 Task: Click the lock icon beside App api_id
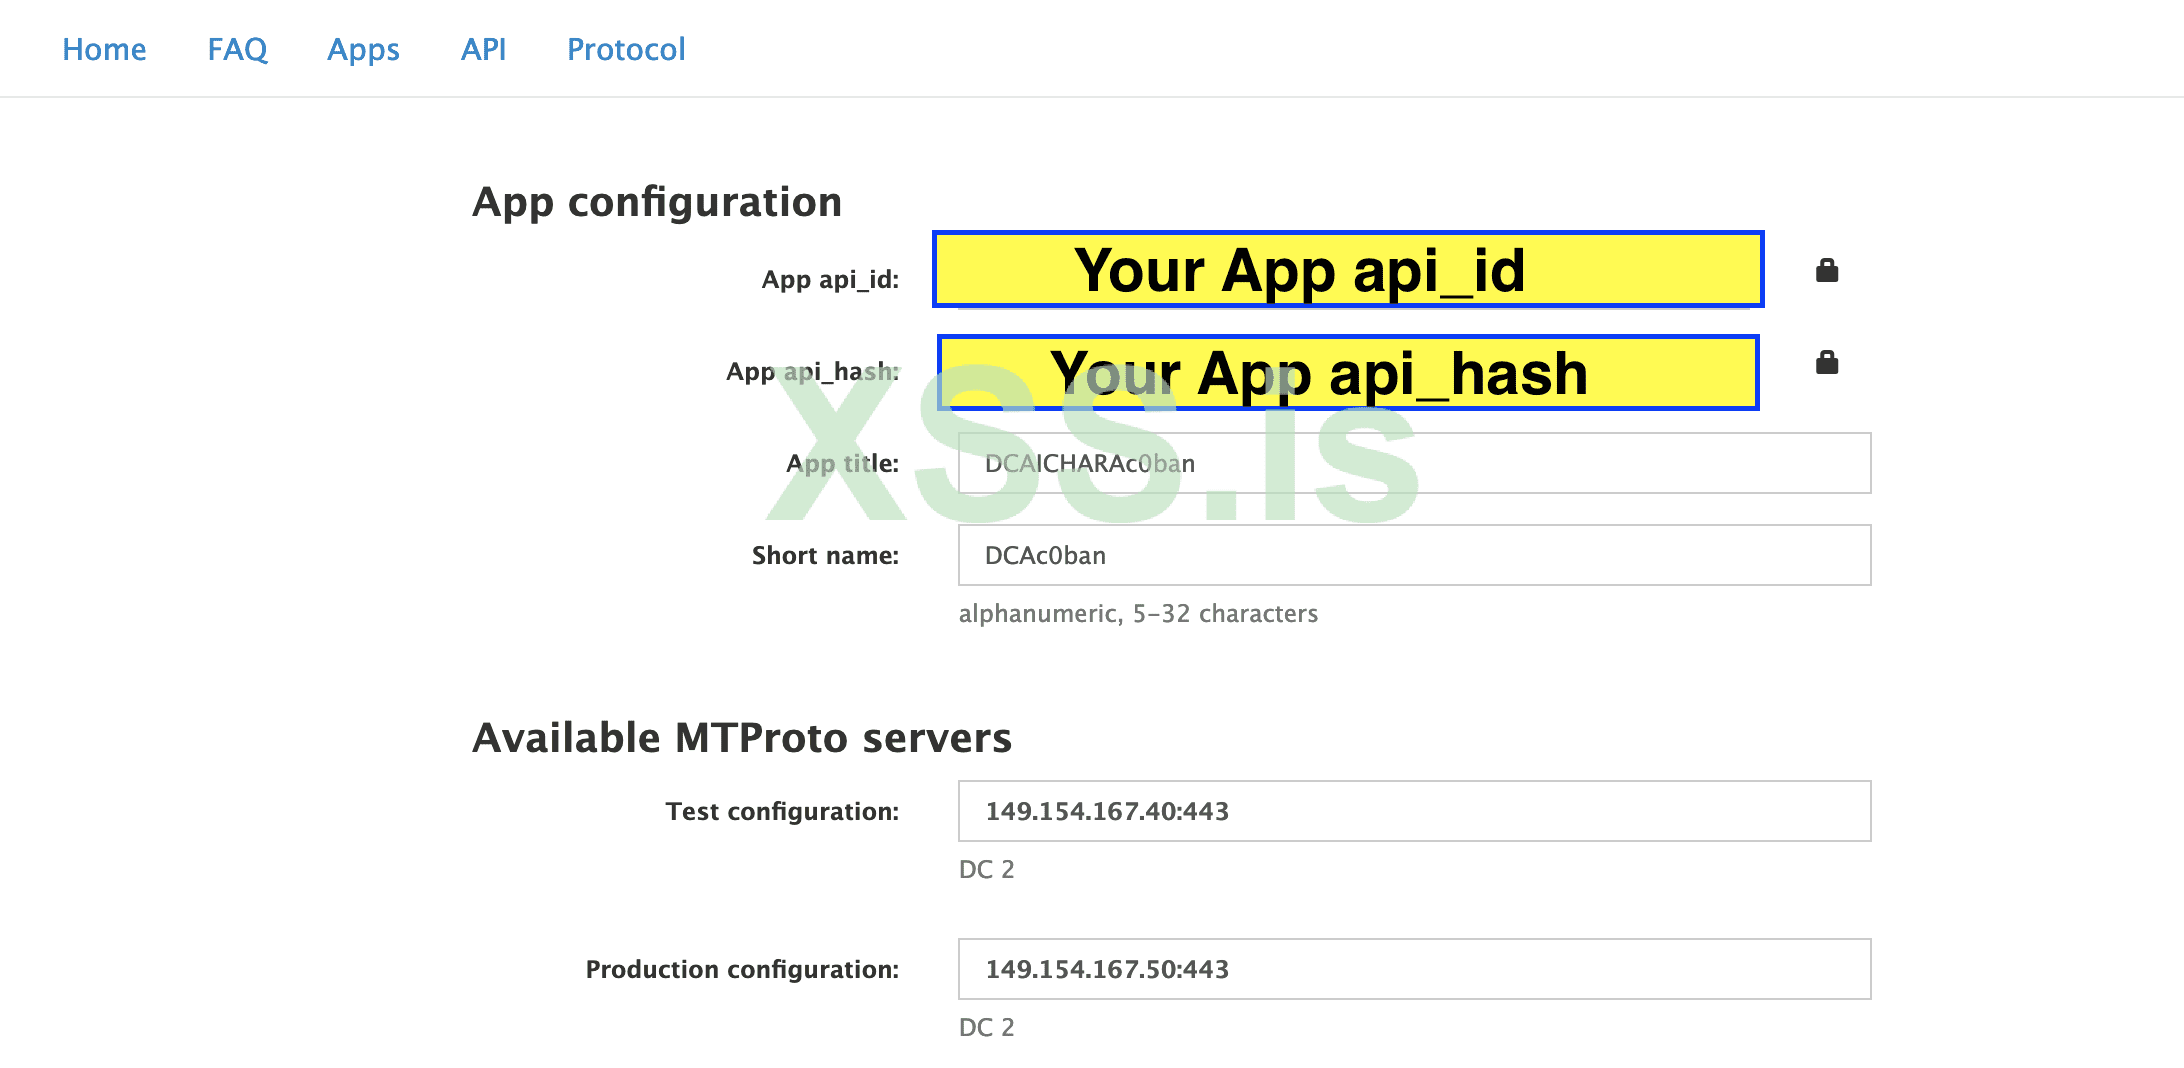coord(1827,270)
